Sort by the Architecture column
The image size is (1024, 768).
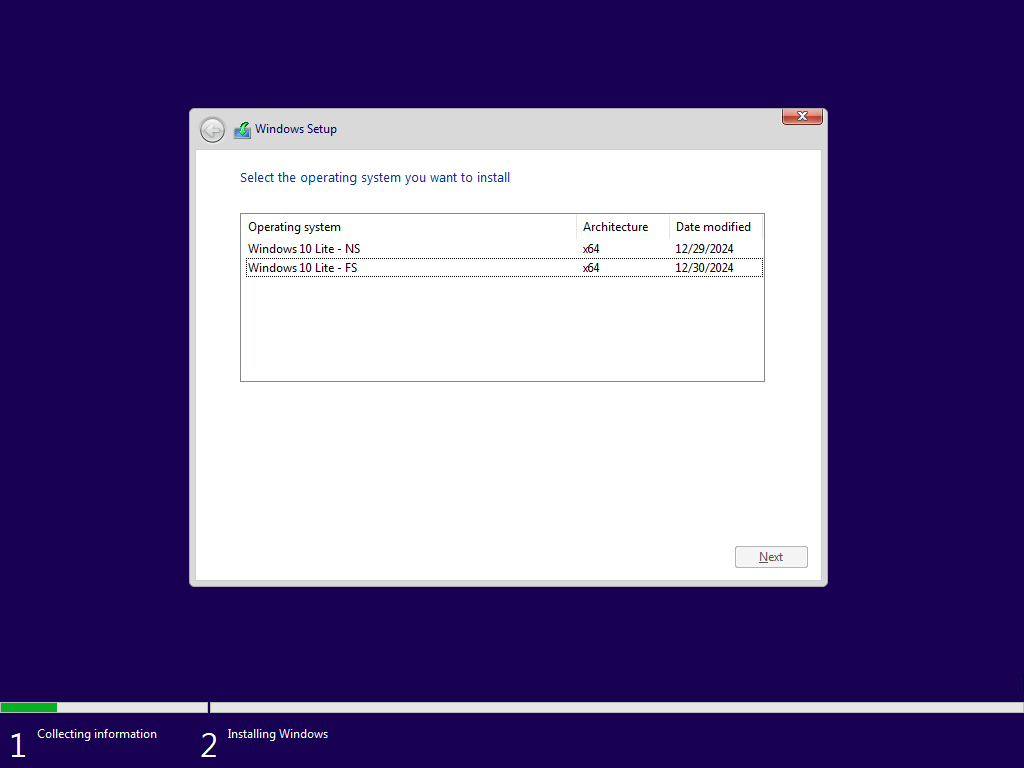click(616, 227)
